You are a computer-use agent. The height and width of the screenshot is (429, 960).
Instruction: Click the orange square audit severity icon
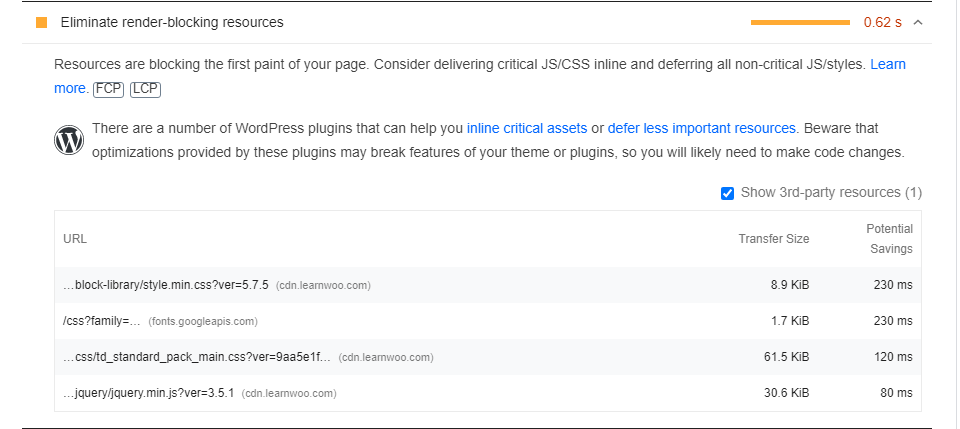pyautogui.click(x=41, y=22)
